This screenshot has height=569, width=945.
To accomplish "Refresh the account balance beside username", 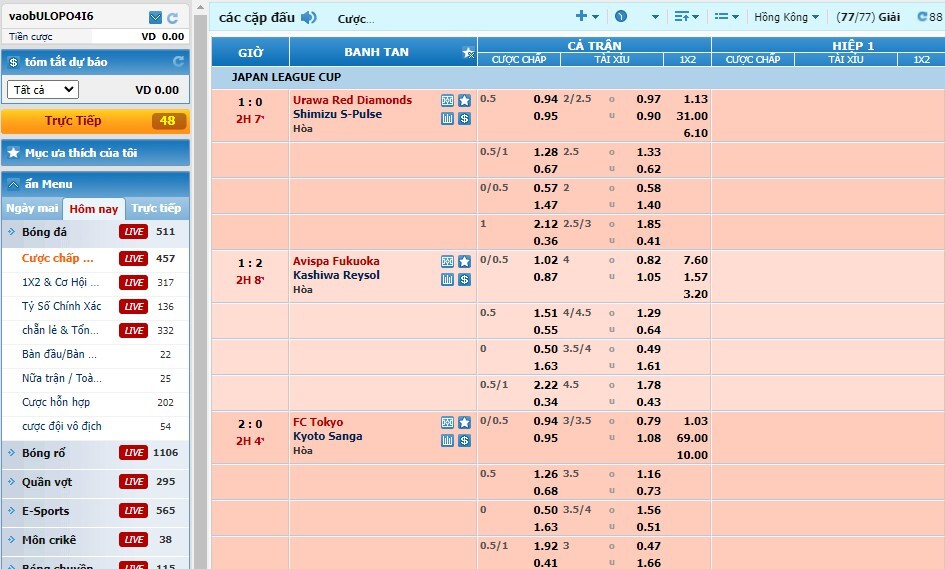I will (173, 17).
